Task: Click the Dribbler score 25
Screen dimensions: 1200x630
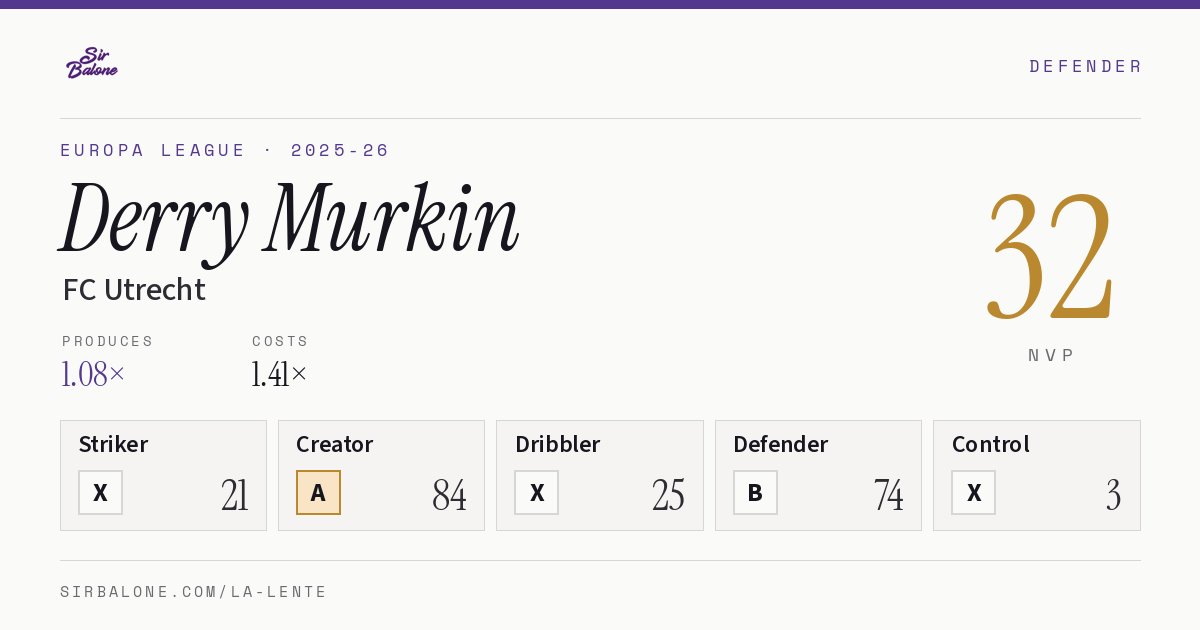Action: pos(668,495)
